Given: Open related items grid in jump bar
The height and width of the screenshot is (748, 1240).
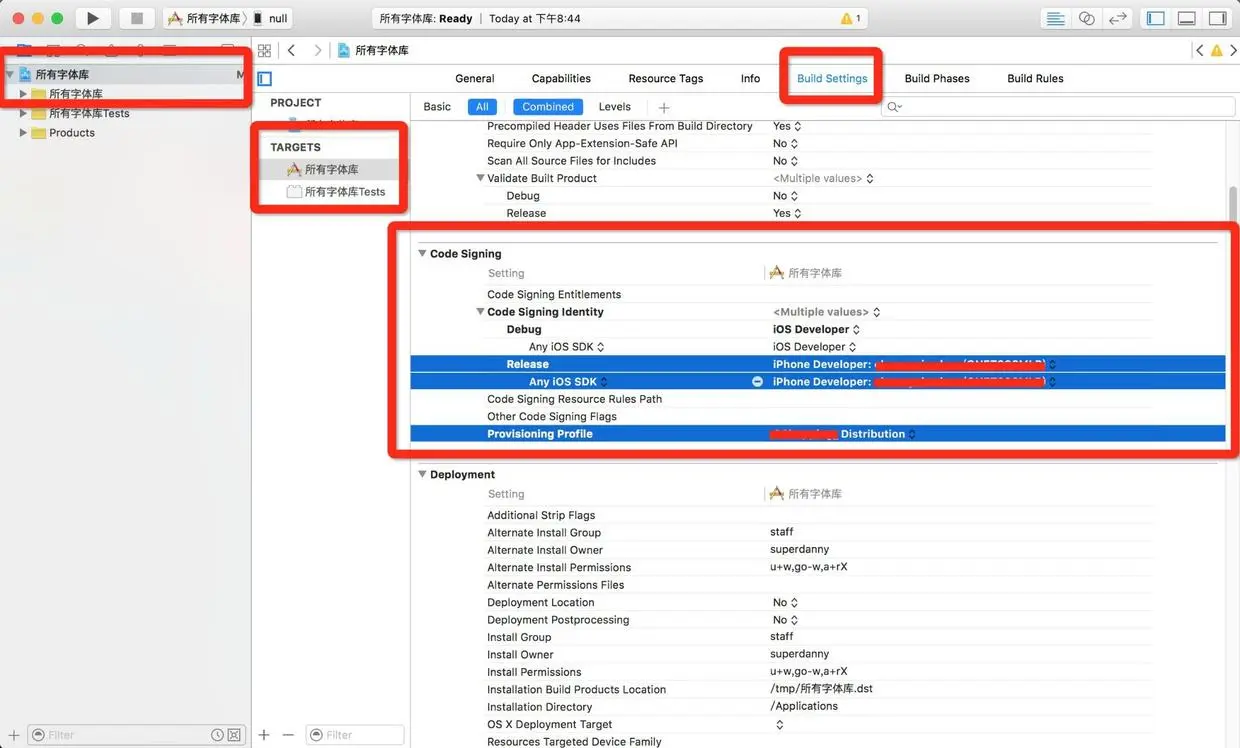Looking at the screenshot, I should coord(264,50).
